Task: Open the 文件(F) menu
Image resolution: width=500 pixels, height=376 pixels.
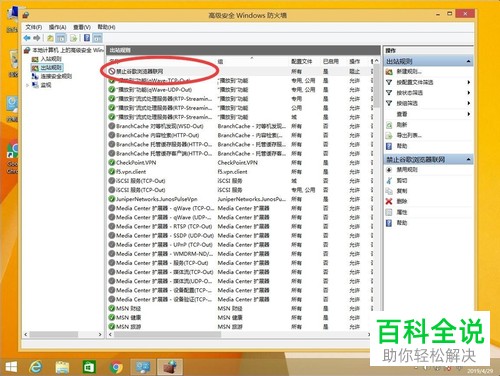Action: 34,27
